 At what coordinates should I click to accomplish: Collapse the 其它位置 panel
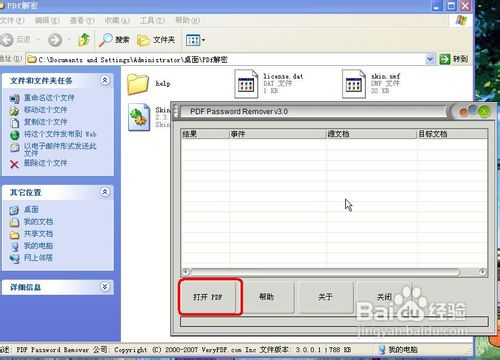coord(105,192)
